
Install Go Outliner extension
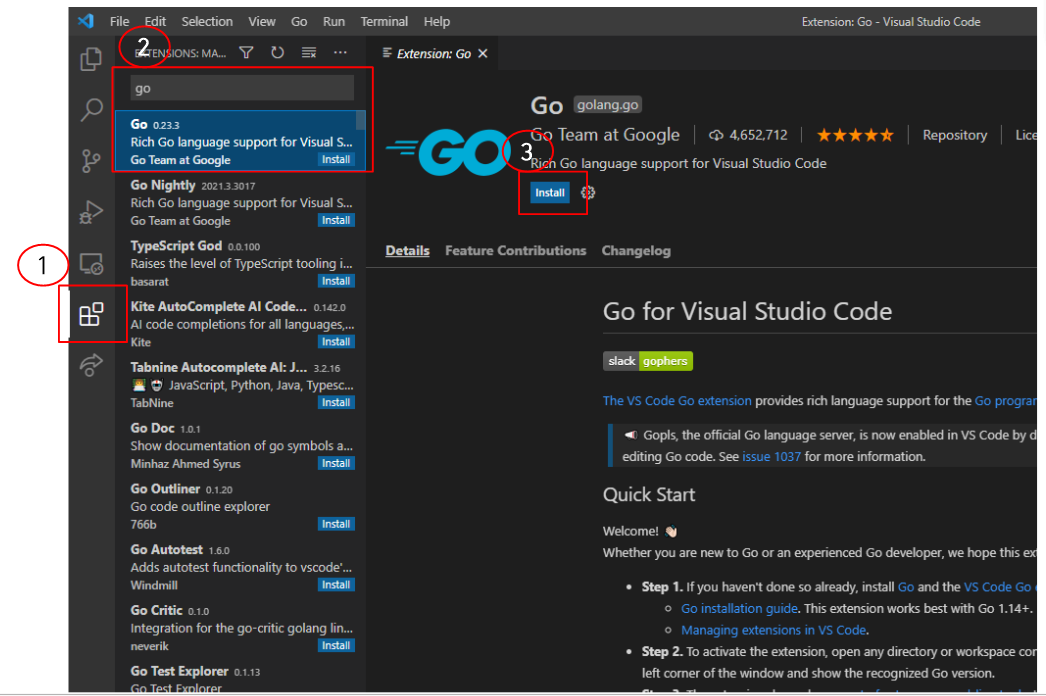coord(336,524)
